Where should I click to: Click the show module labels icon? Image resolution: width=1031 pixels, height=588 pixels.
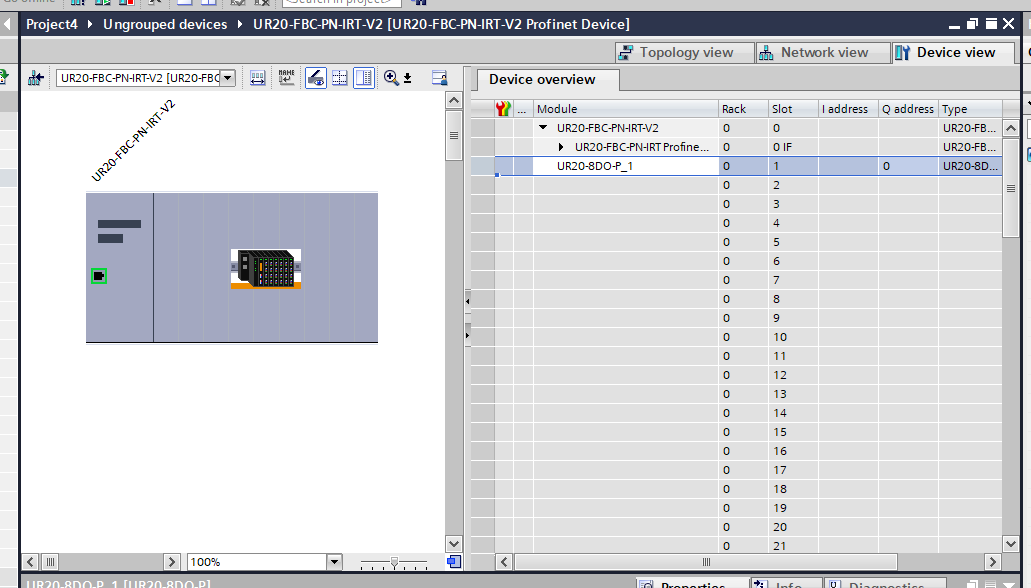[258, 78]
